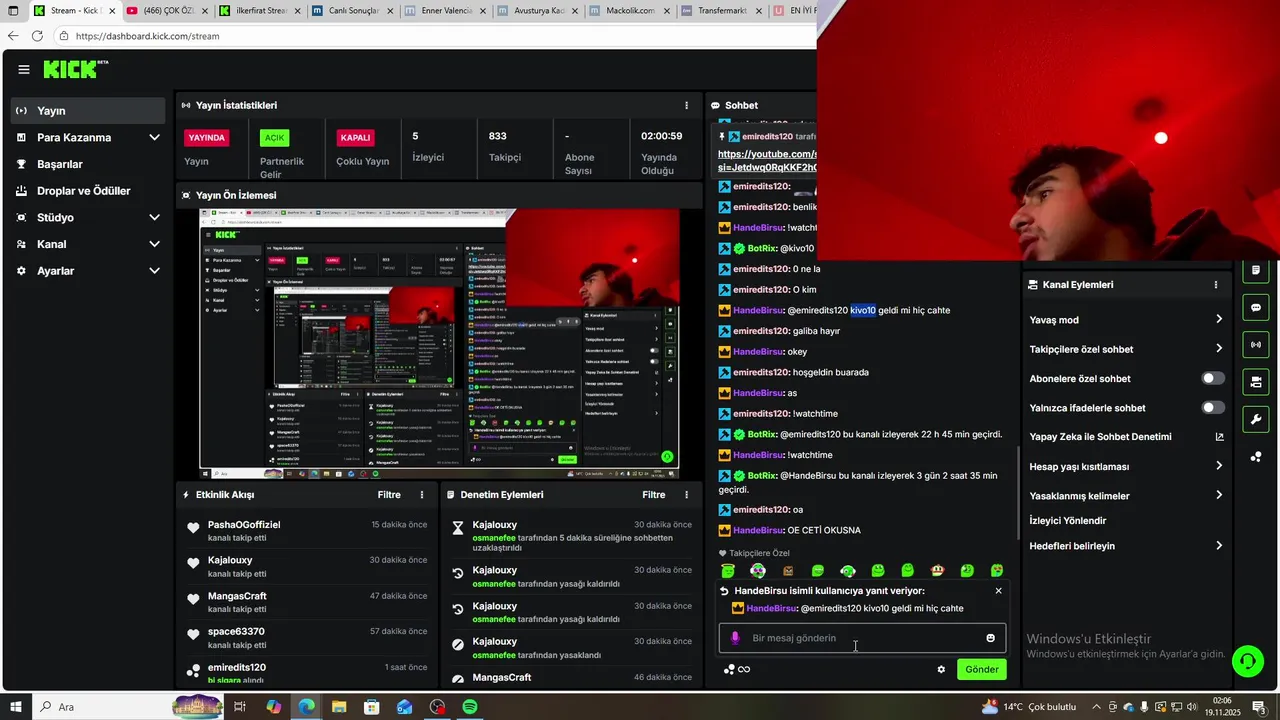Open the hamburger menu beside the Kick logo
The image size is (1280, 720).
coord(24,69)
